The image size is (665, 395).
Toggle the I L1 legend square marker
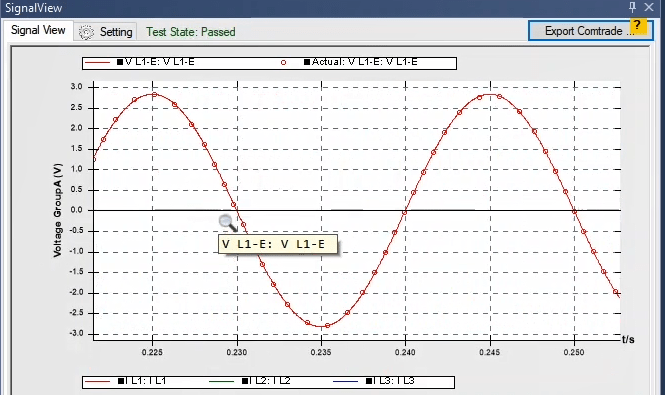pyautogui.click(x=121, y=381)
